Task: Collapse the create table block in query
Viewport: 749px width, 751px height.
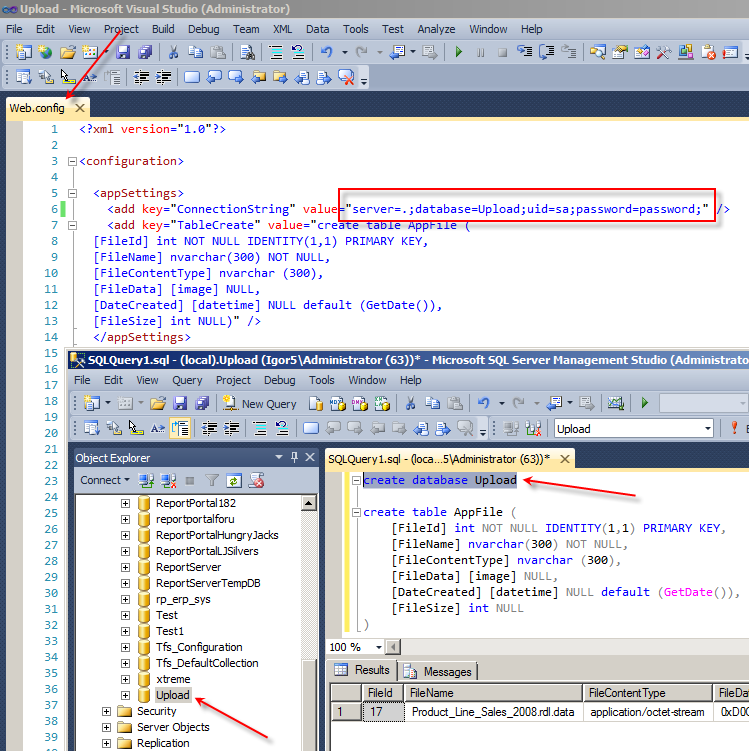Action: tap(356, 512)
